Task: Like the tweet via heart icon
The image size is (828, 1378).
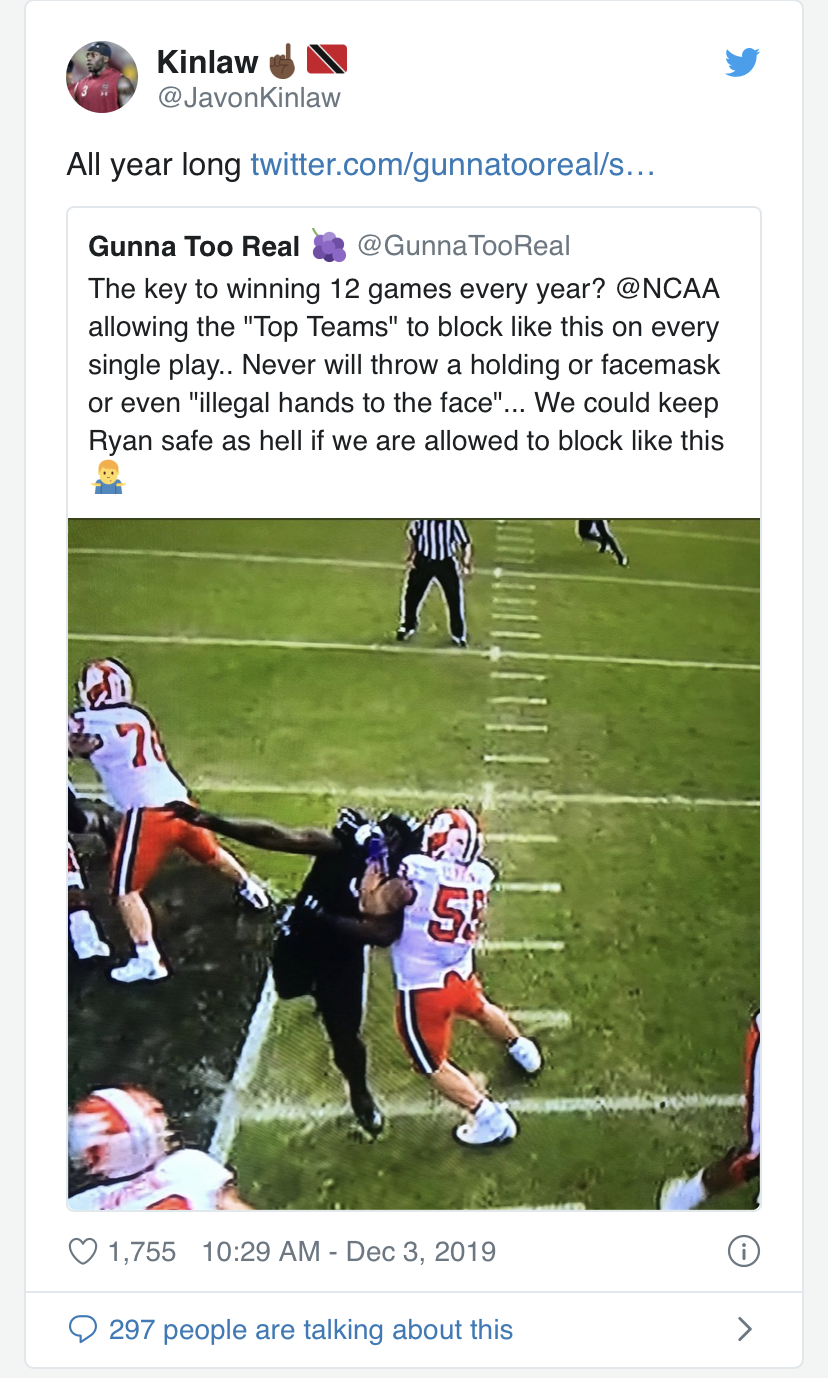Action: click(83, 1251)
